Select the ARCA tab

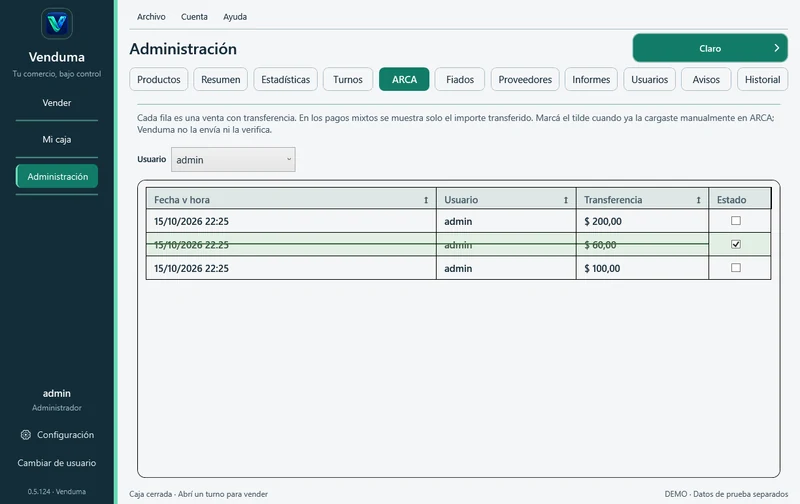coord(404,80)
